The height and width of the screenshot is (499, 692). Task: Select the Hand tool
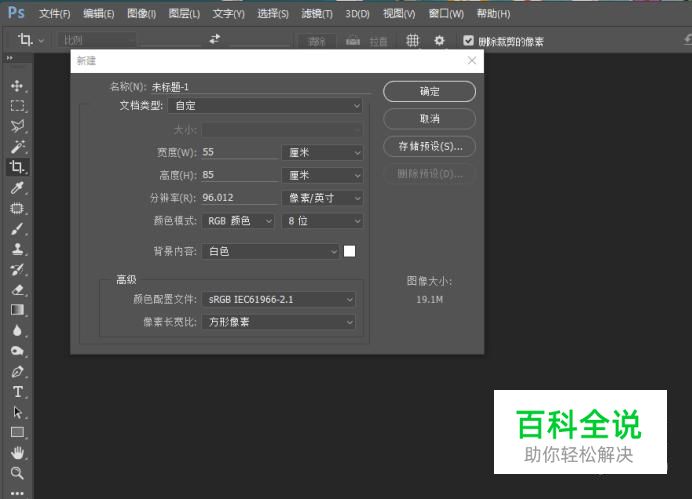pyautogui.click(x=17, y=453)
